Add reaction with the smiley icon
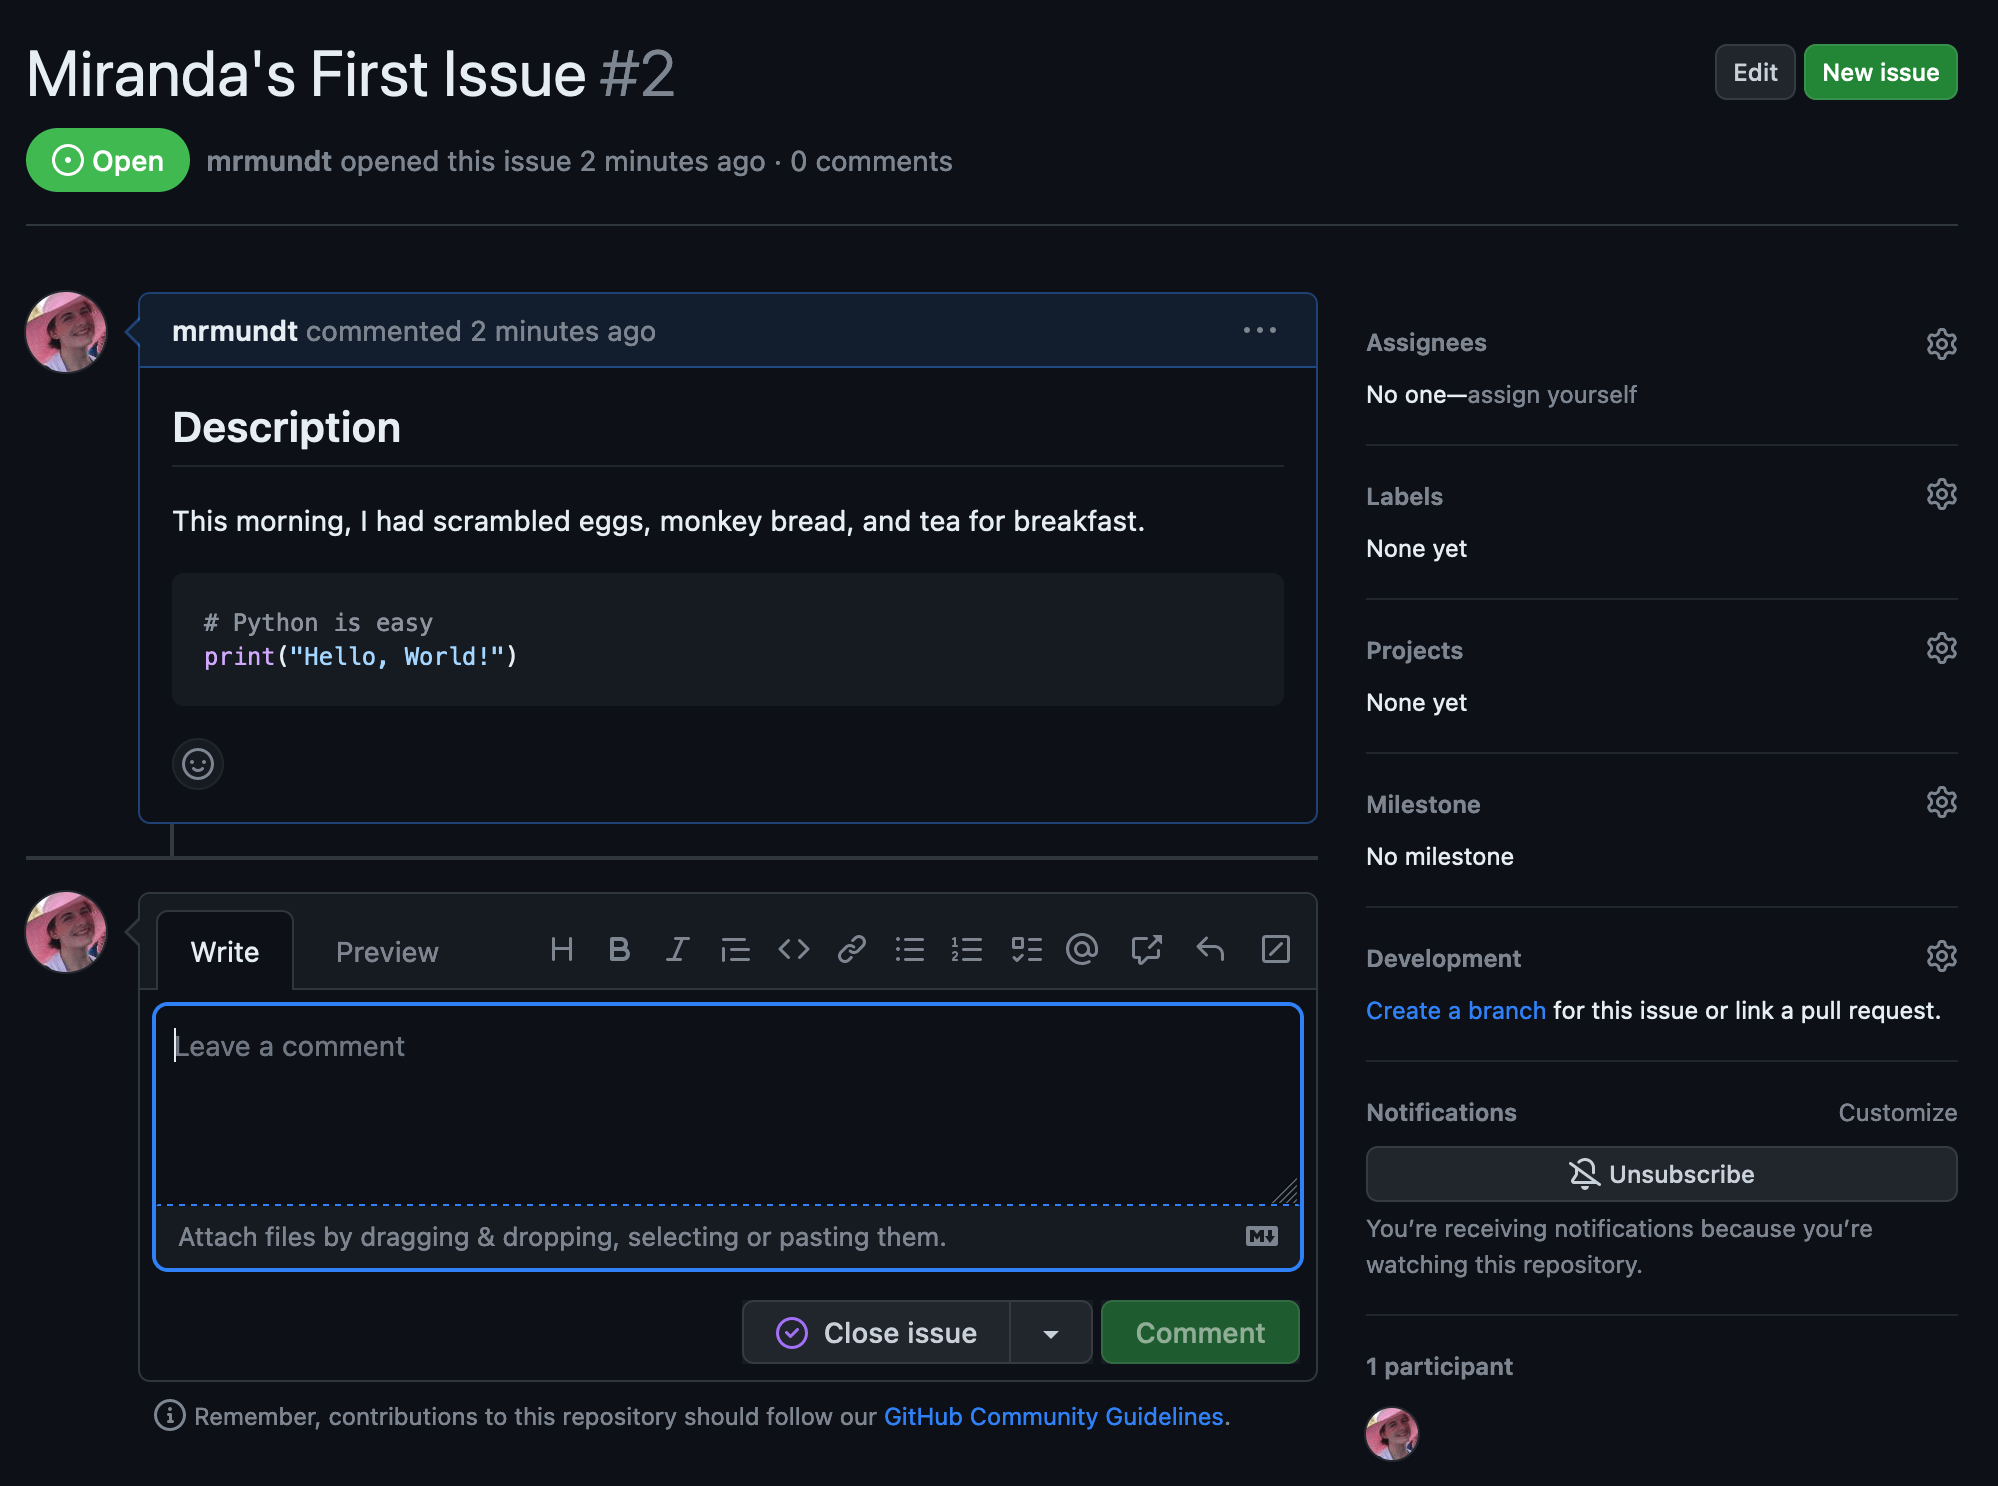This screenshot has height=1486, width=1998. coord(198,764)
